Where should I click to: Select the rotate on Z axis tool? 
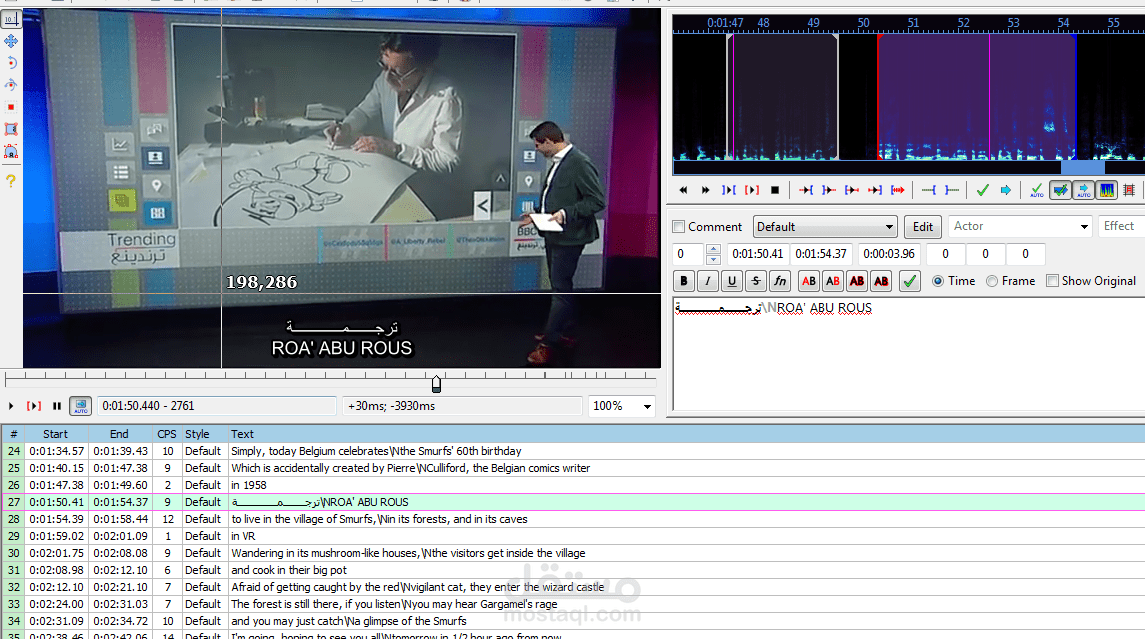tap(11, 63)
